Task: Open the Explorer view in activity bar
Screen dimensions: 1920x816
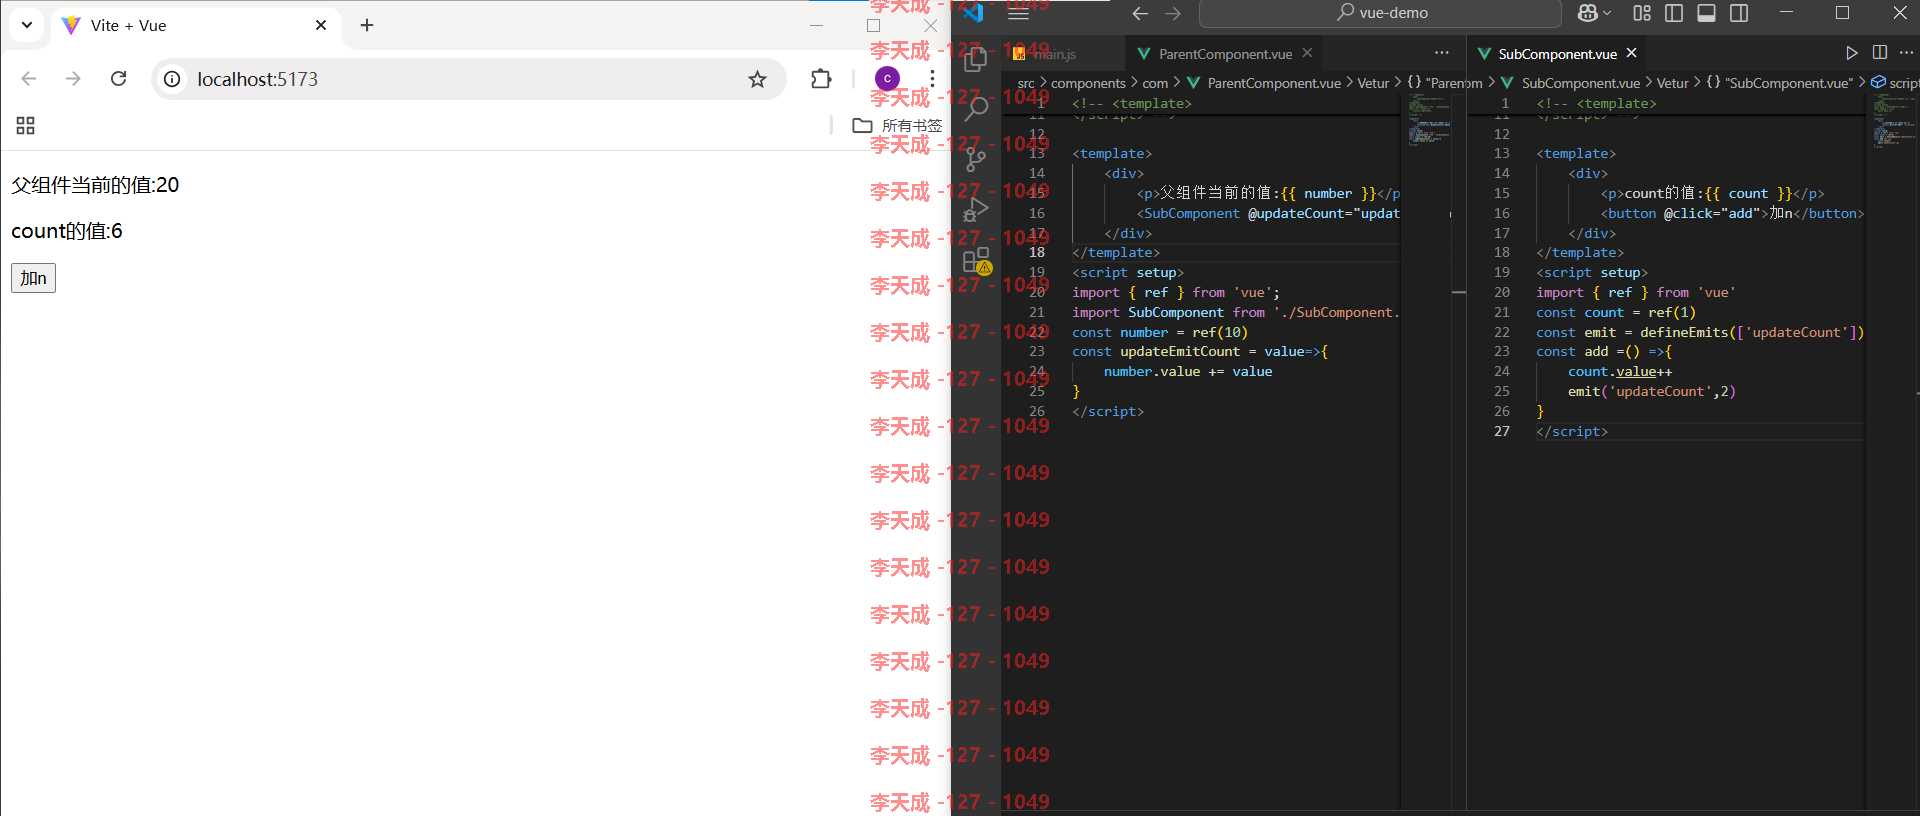Action: pos(976,60)
